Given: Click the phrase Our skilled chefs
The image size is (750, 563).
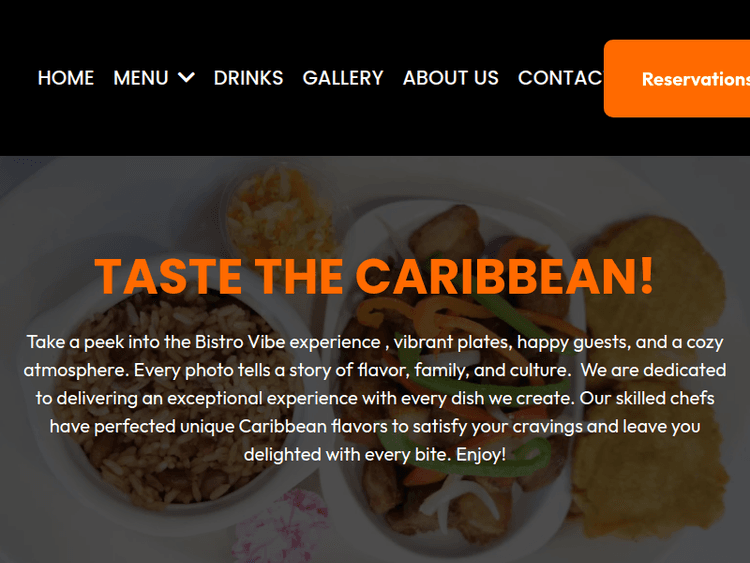Looking at the screenshot, I should click(x=647, y=398).
